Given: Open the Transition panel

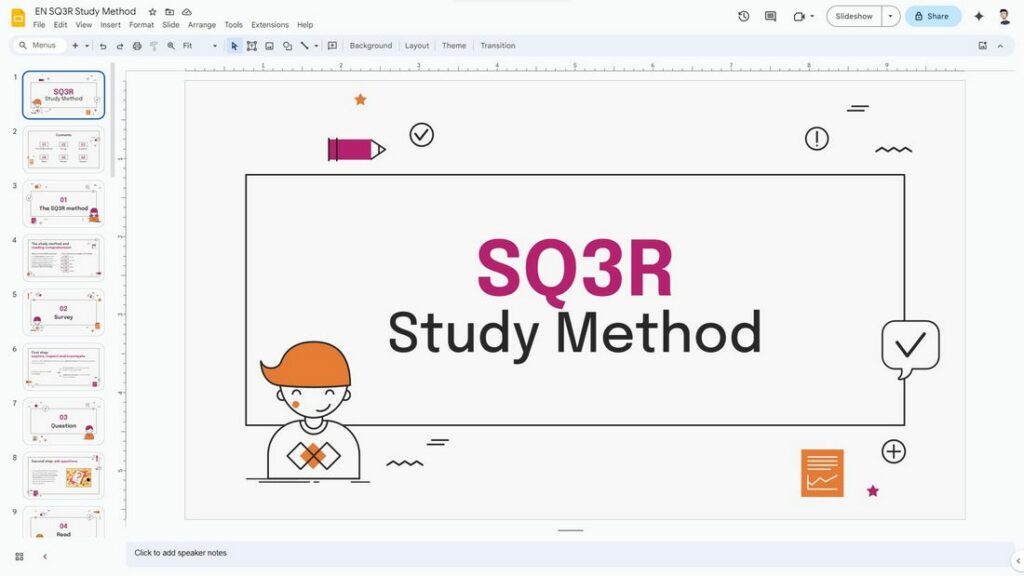Looking at the screenshot, I should (498, 45).
